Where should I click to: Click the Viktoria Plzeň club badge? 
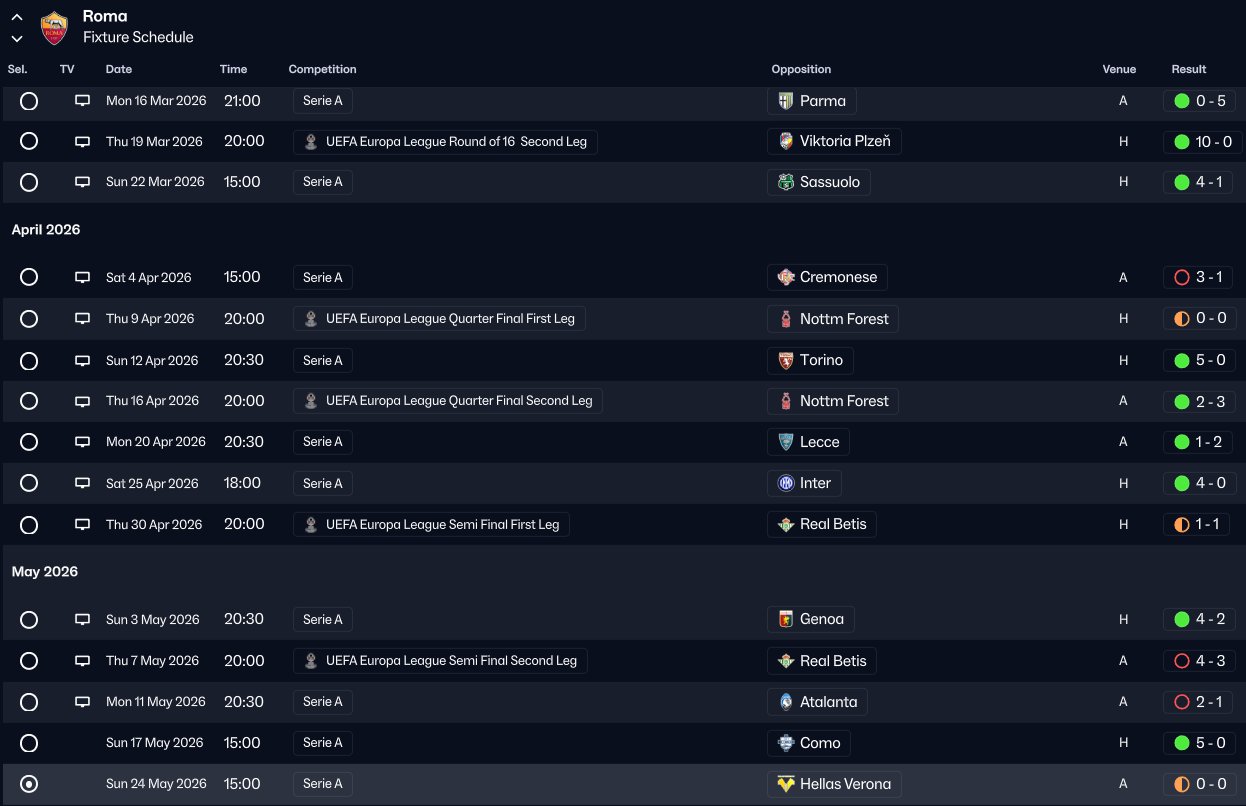pyautogui.click(x=786, y=142)
